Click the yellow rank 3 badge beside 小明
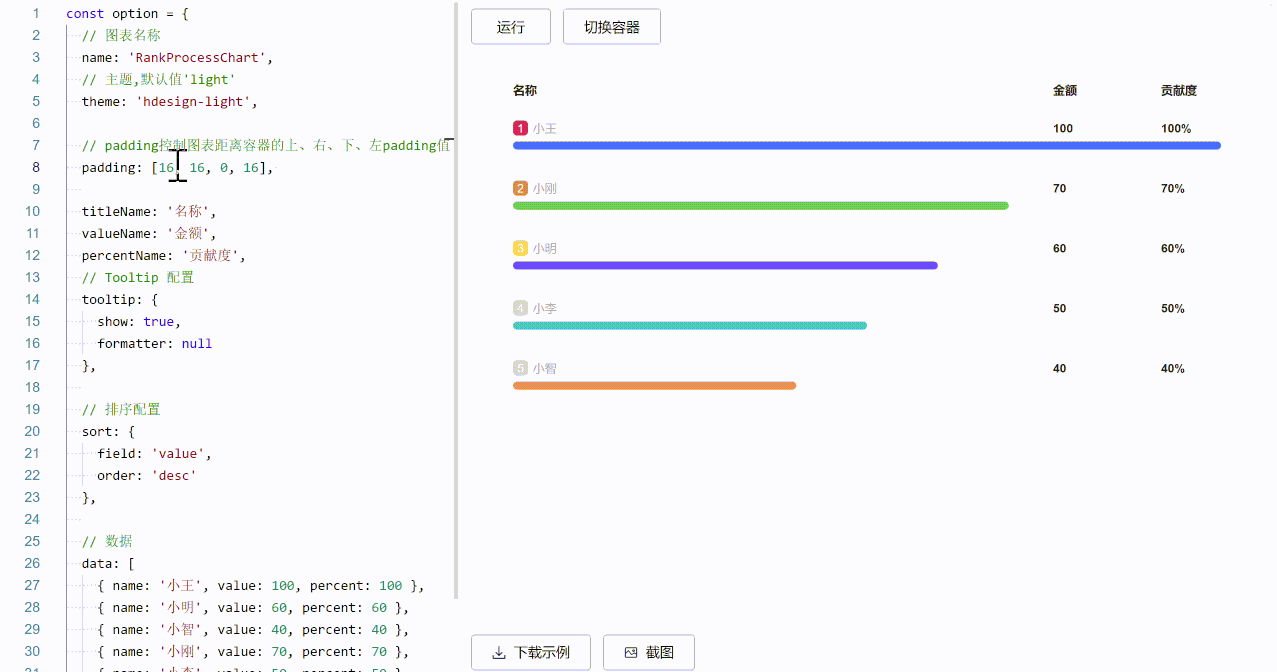 (x=519, y=248)
